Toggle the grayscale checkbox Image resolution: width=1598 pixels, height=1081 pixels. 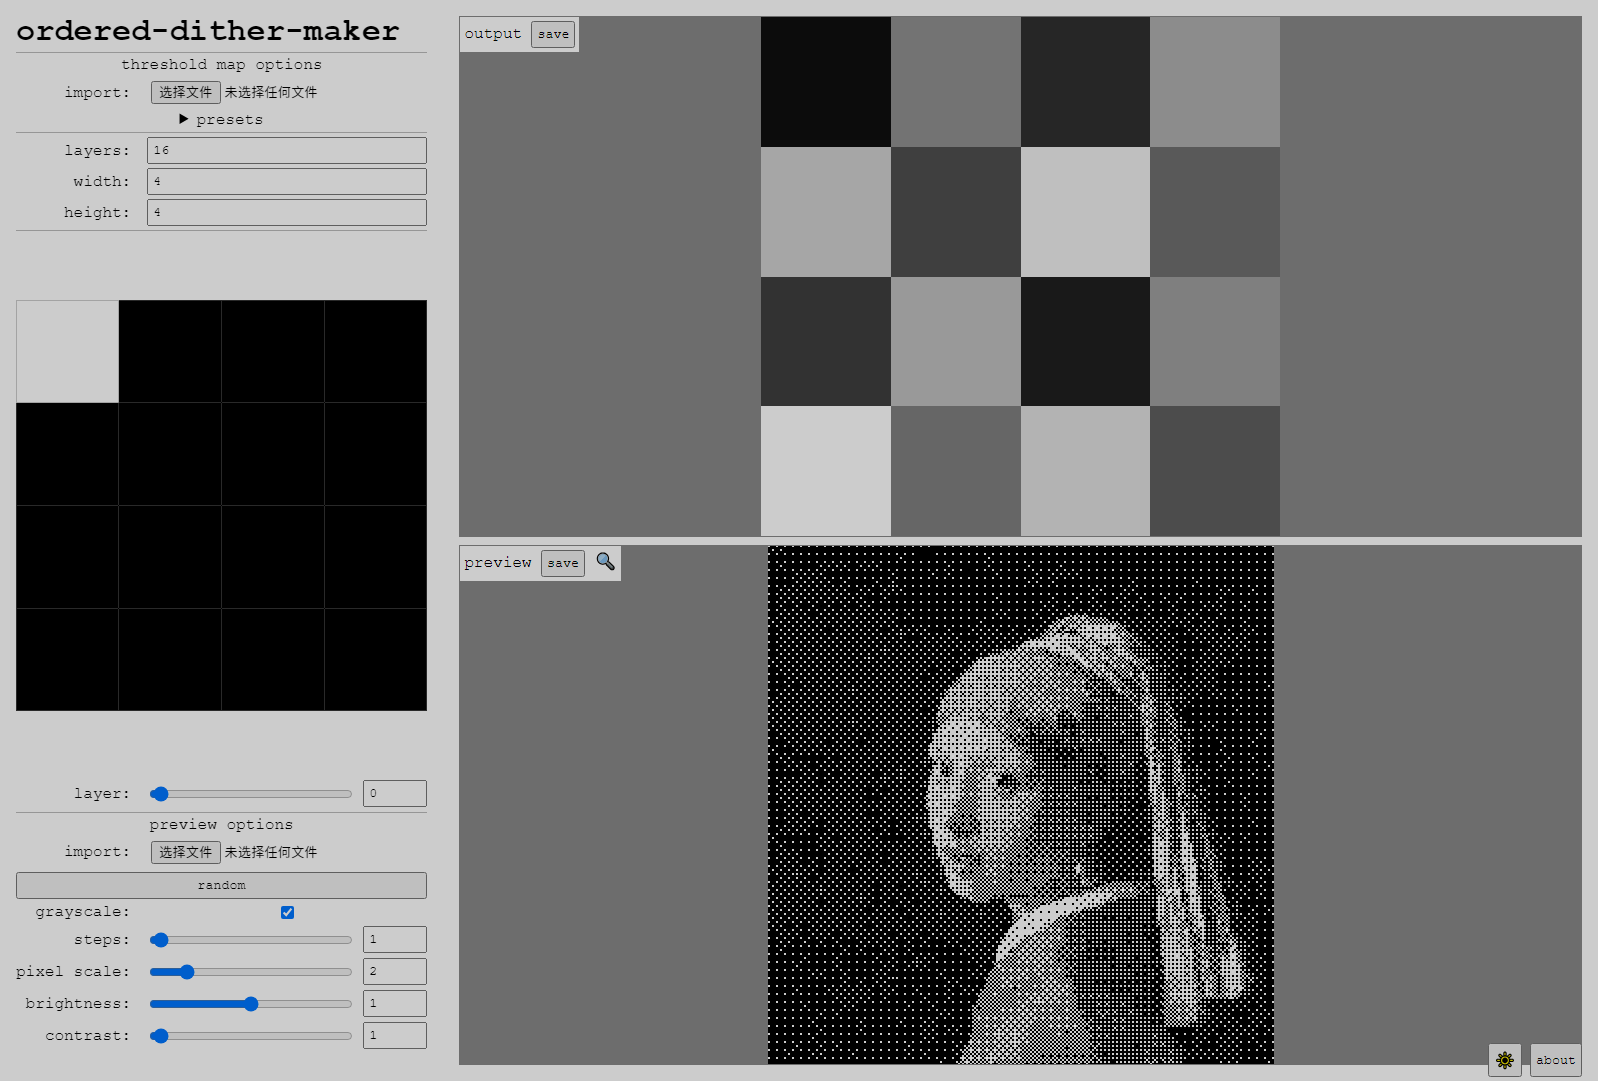[287, 912]
